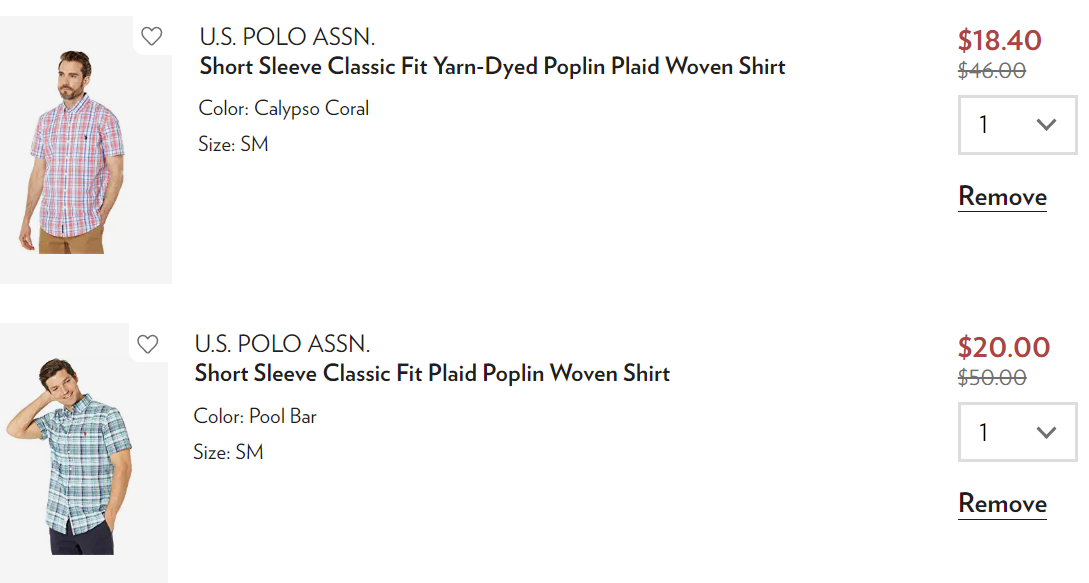
Task: Click the $18.40 sale price
Action: click(999, 41)
